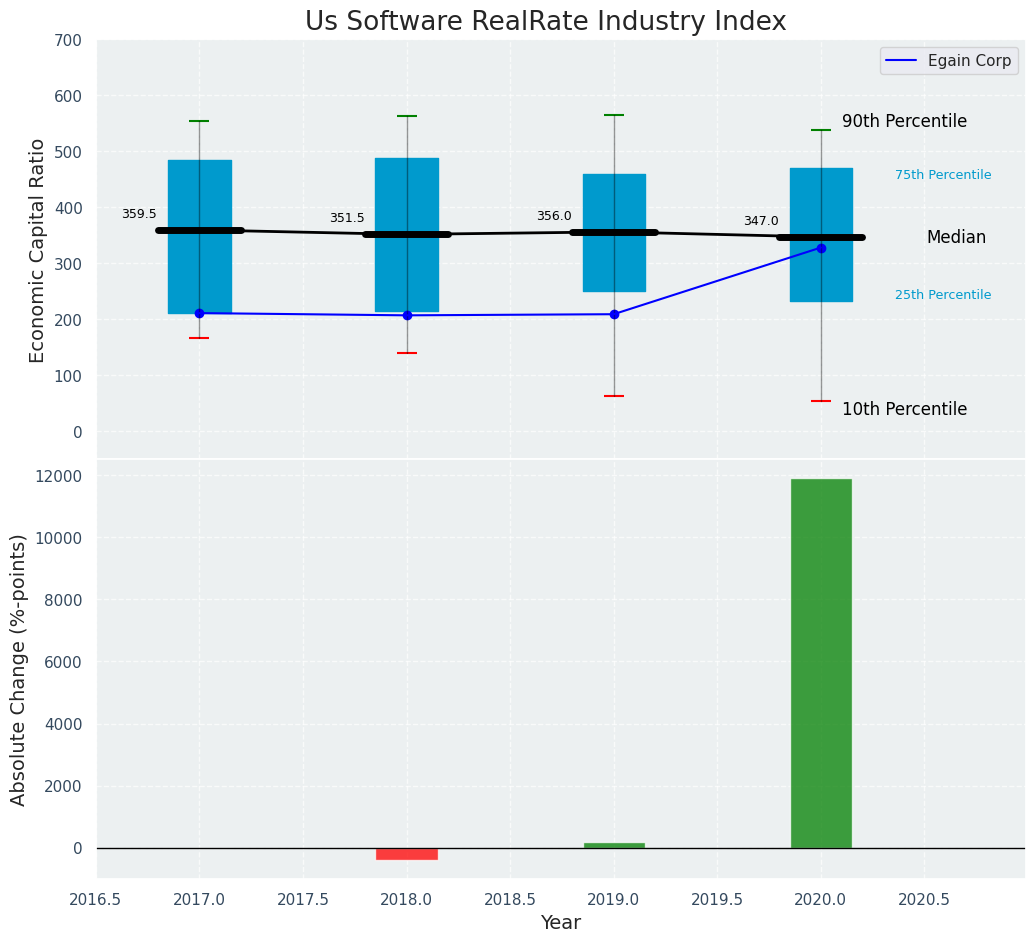
Task: Pick the Egain Corp 2019 data point
Action: (614, 314)
